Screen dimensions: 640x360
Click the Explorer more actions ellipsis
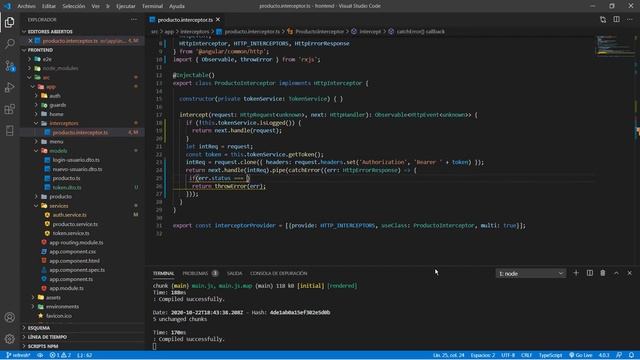[x=134, y=19]
